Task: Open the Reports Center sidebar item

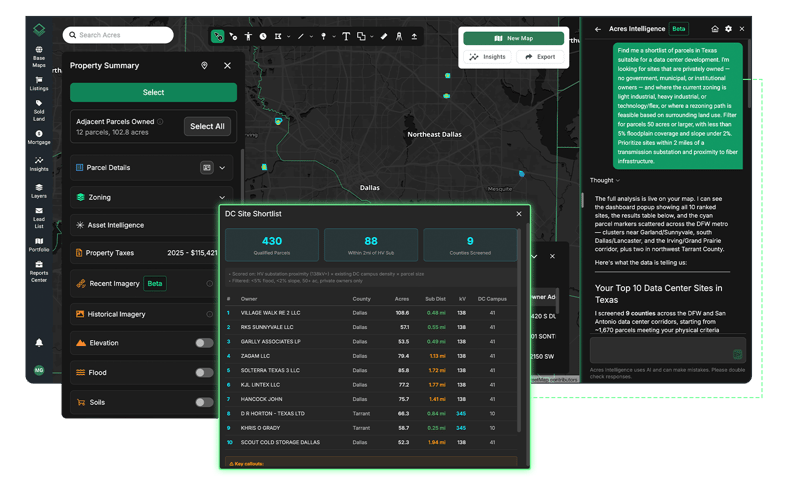Action: pyautogui.click(x=39, y=272)
